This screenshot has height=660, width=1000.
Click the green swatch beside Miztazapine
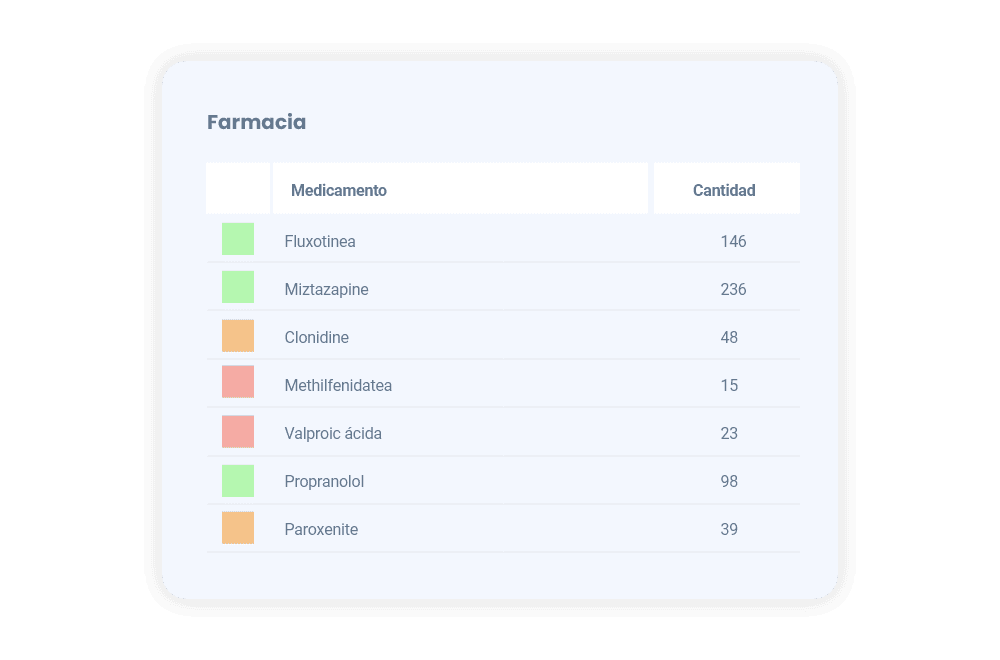tap(238, 288)
